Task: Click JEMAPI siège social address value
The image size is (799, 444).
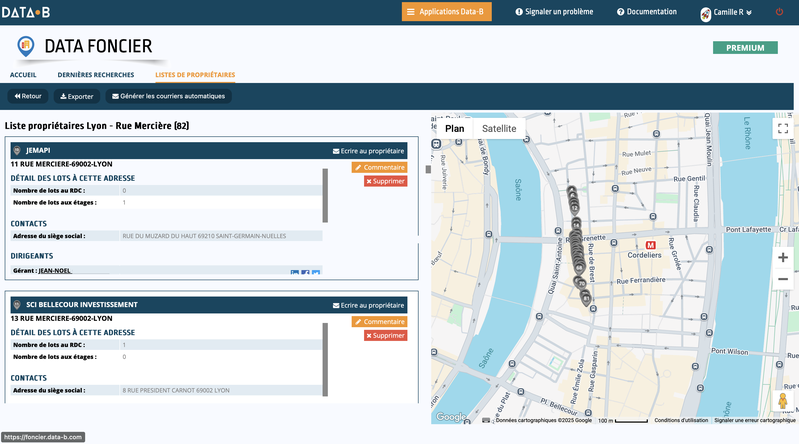Action: (204, 236)
